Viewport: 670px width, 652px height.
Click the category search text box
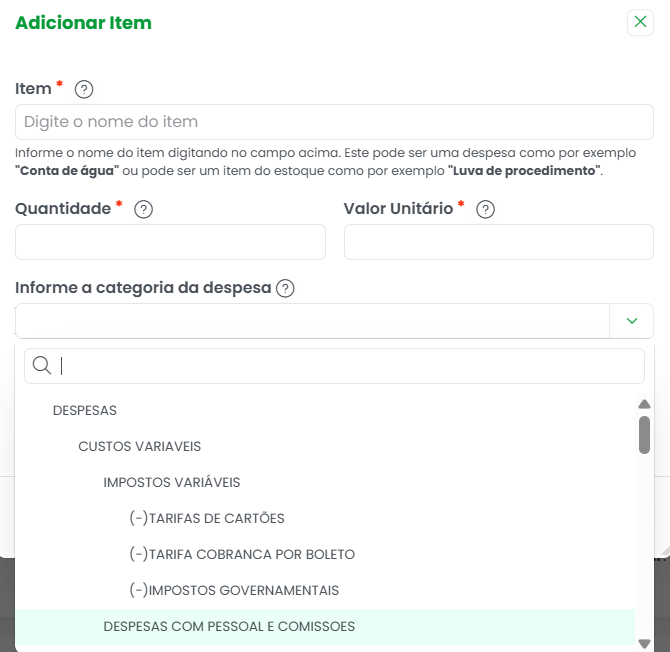[x=334, y=366]
